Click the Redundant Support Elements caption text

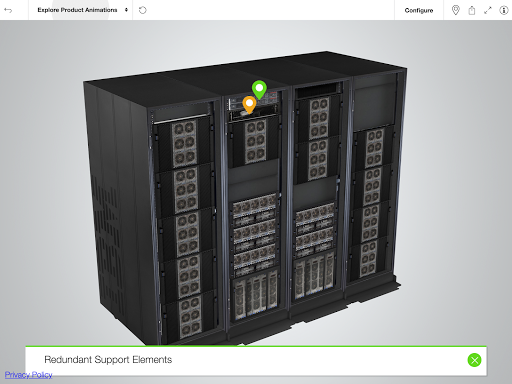click(x=108, y=360)
